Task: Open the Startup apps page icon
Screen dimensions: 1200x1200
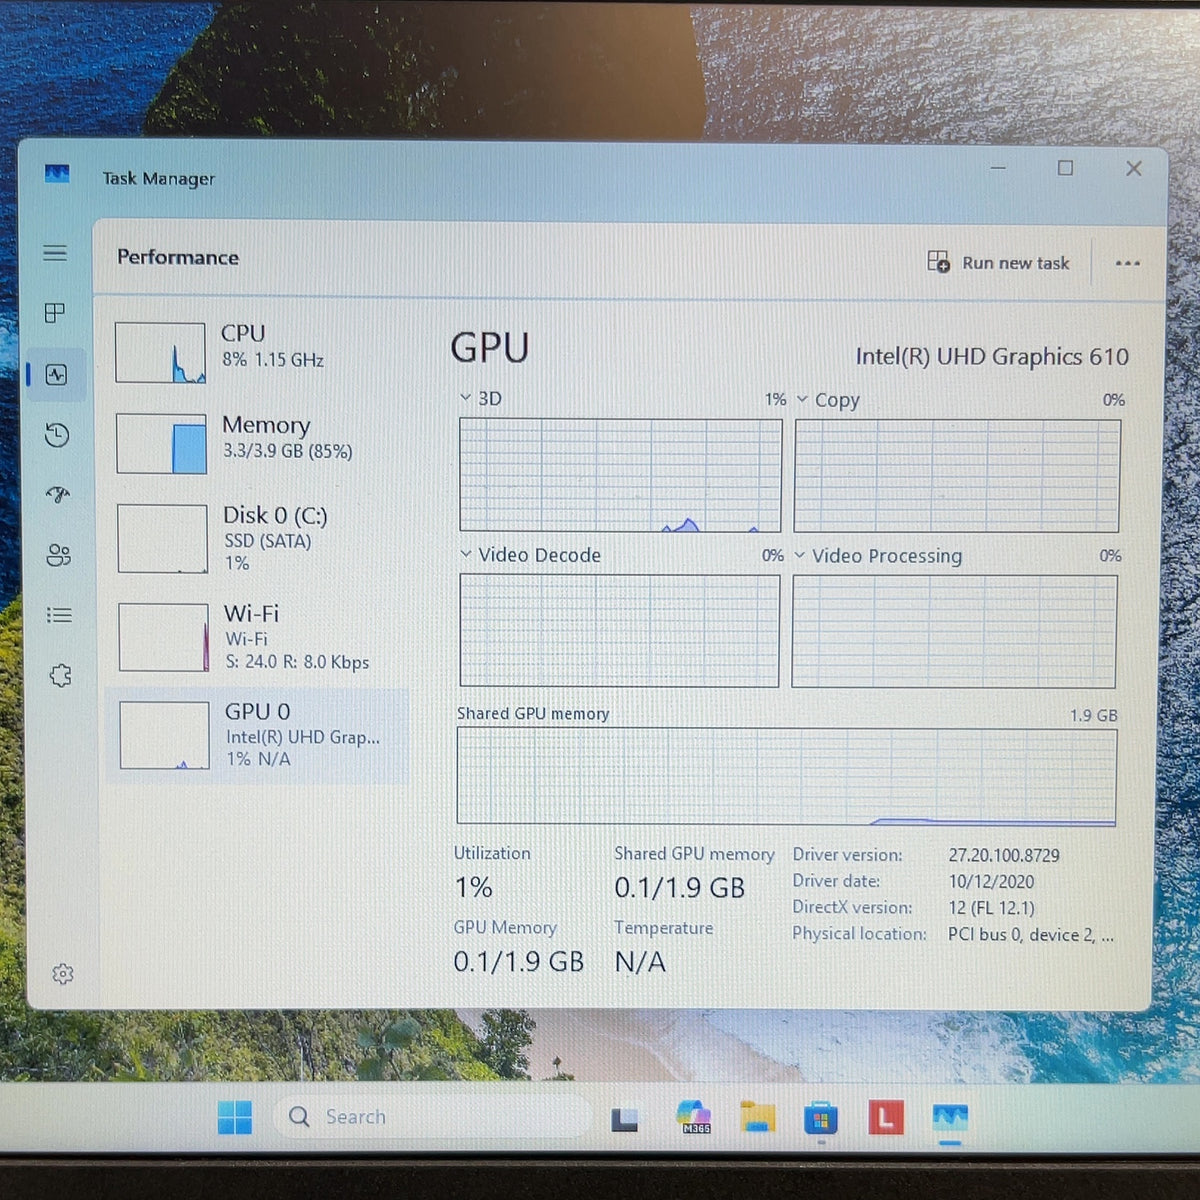Action: [x=58, y=494]
